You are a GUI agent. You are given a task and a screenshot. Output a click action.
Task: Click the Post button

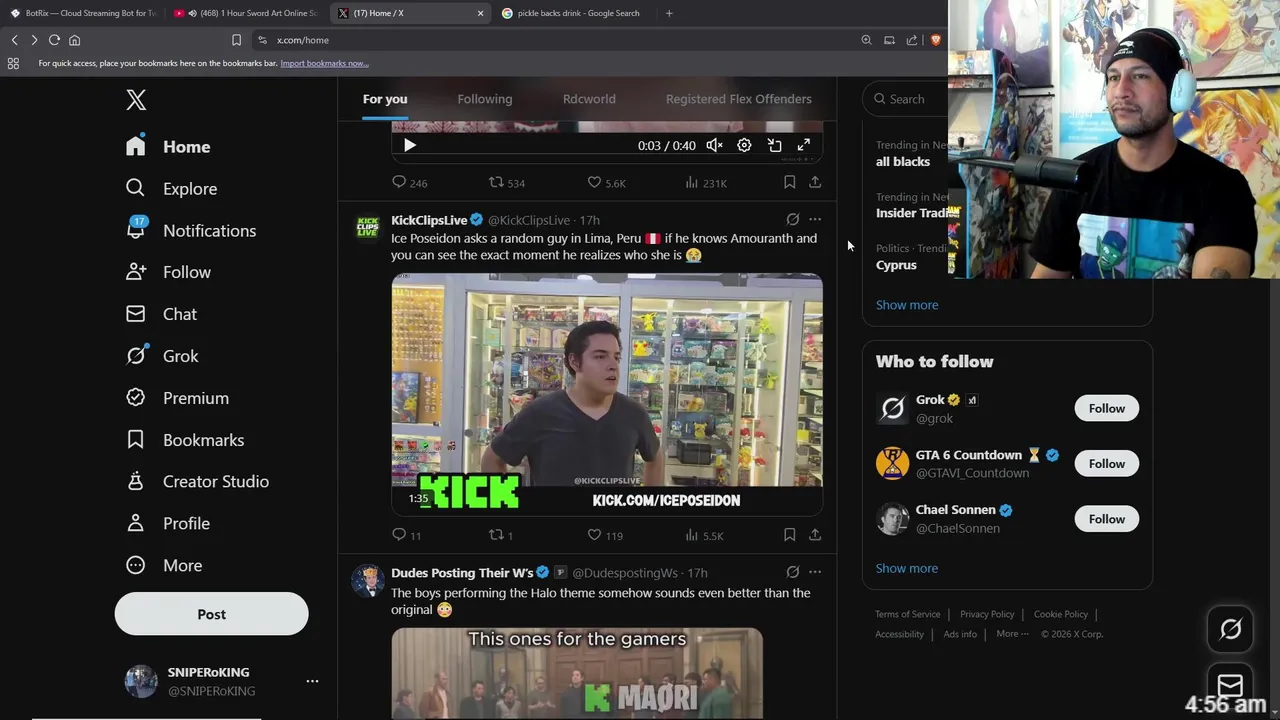click(x=211, y=614)
